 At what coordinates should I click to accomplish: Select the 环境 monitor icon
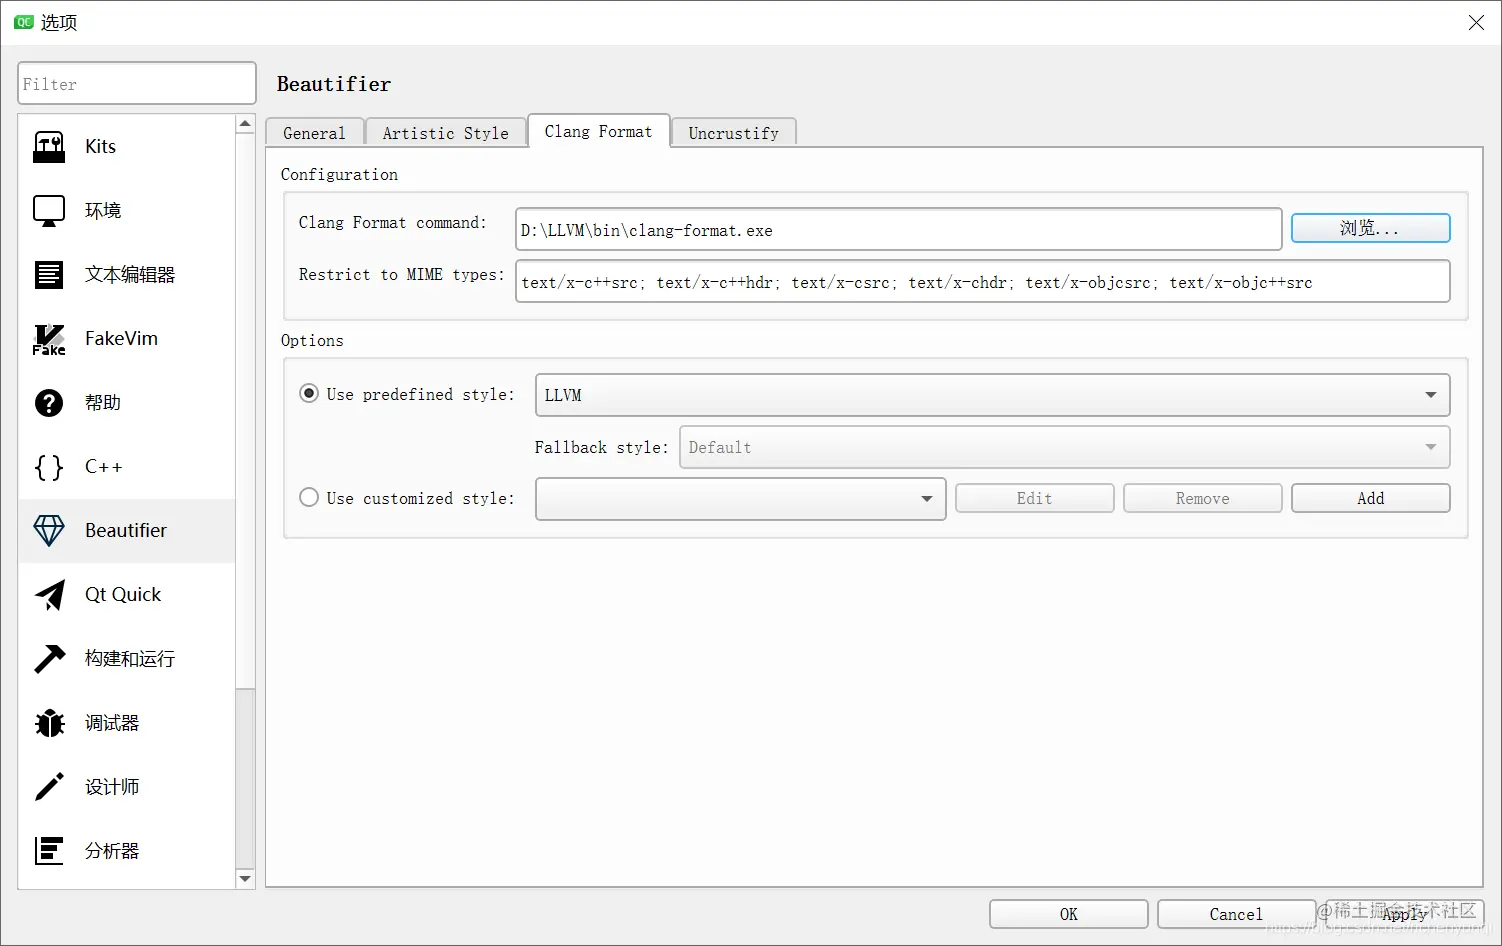[49, 211]
